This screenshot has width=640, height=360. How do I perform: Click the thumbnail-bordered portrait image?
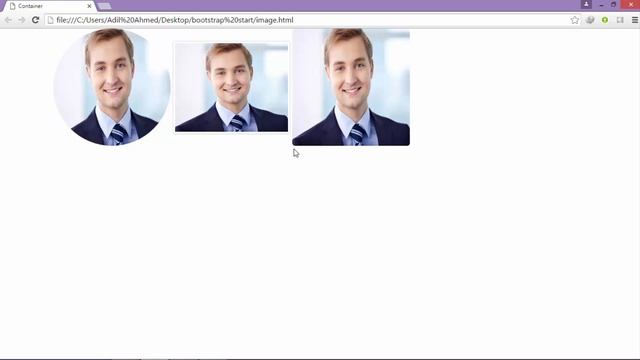pyautogui.click(x=231, y=87)
